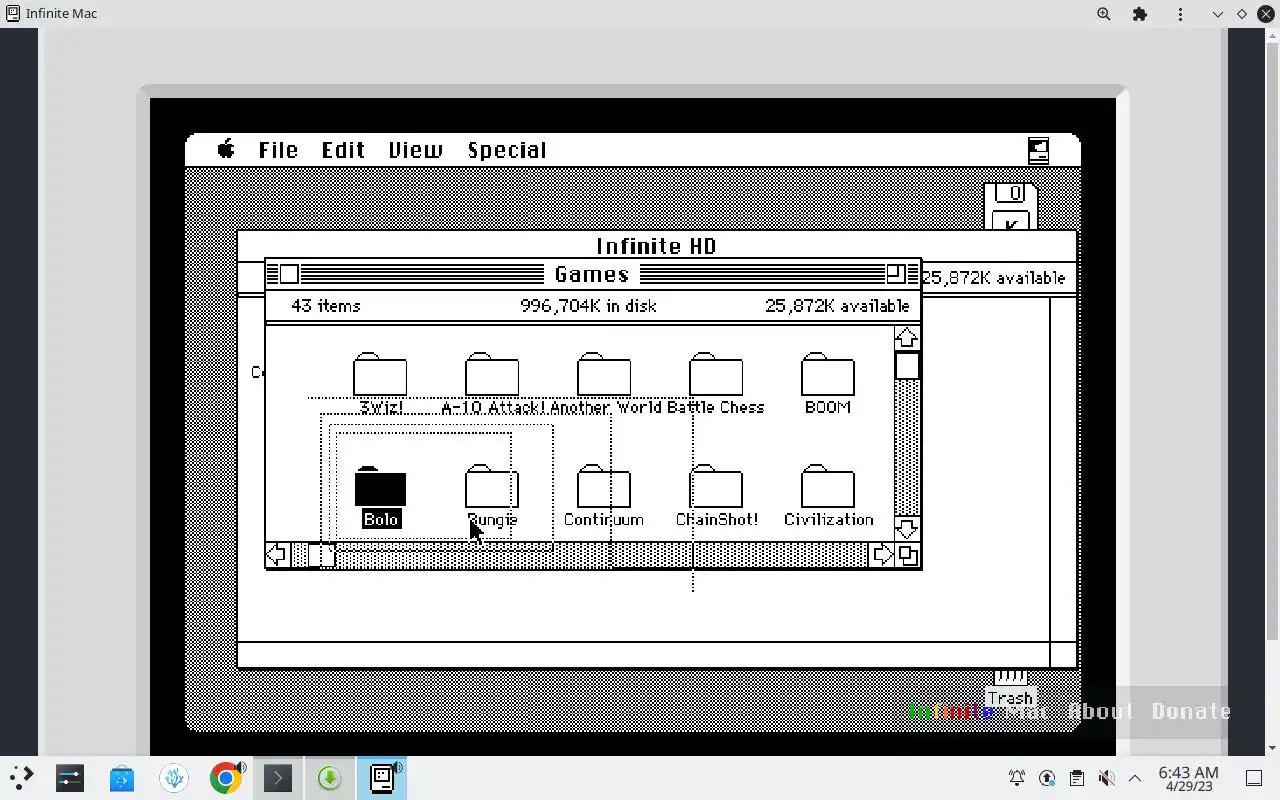Select the Bungie folder
Viewport: 1280px width, 800px height.
point(492,497)
